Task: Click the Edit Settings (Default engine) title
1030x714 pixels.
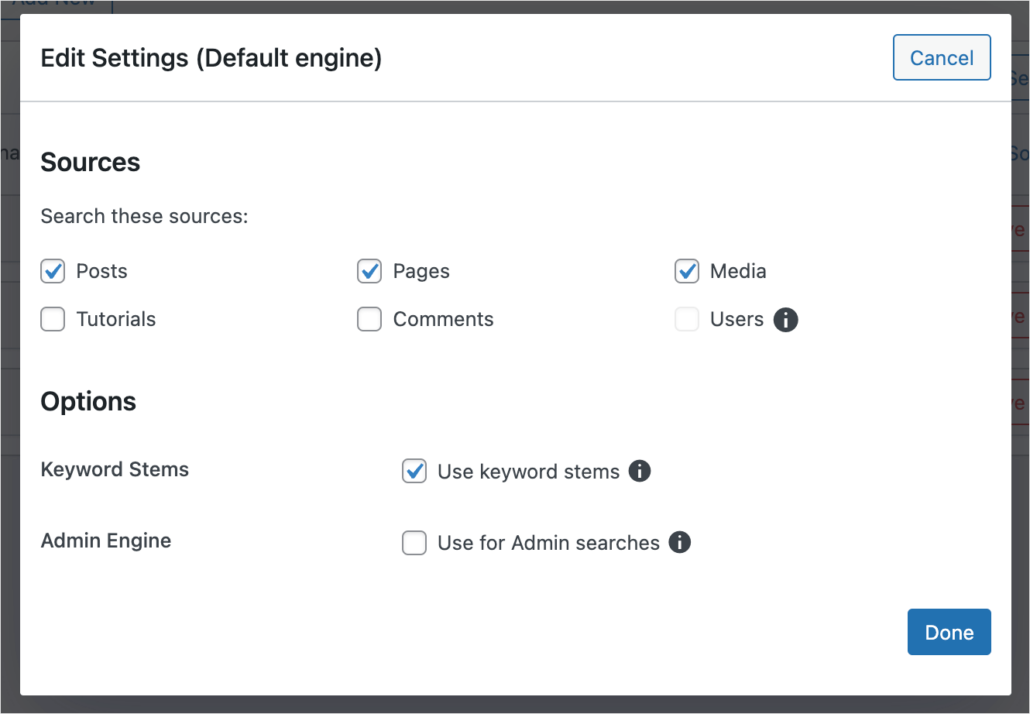Action: (x=211, y=58)
